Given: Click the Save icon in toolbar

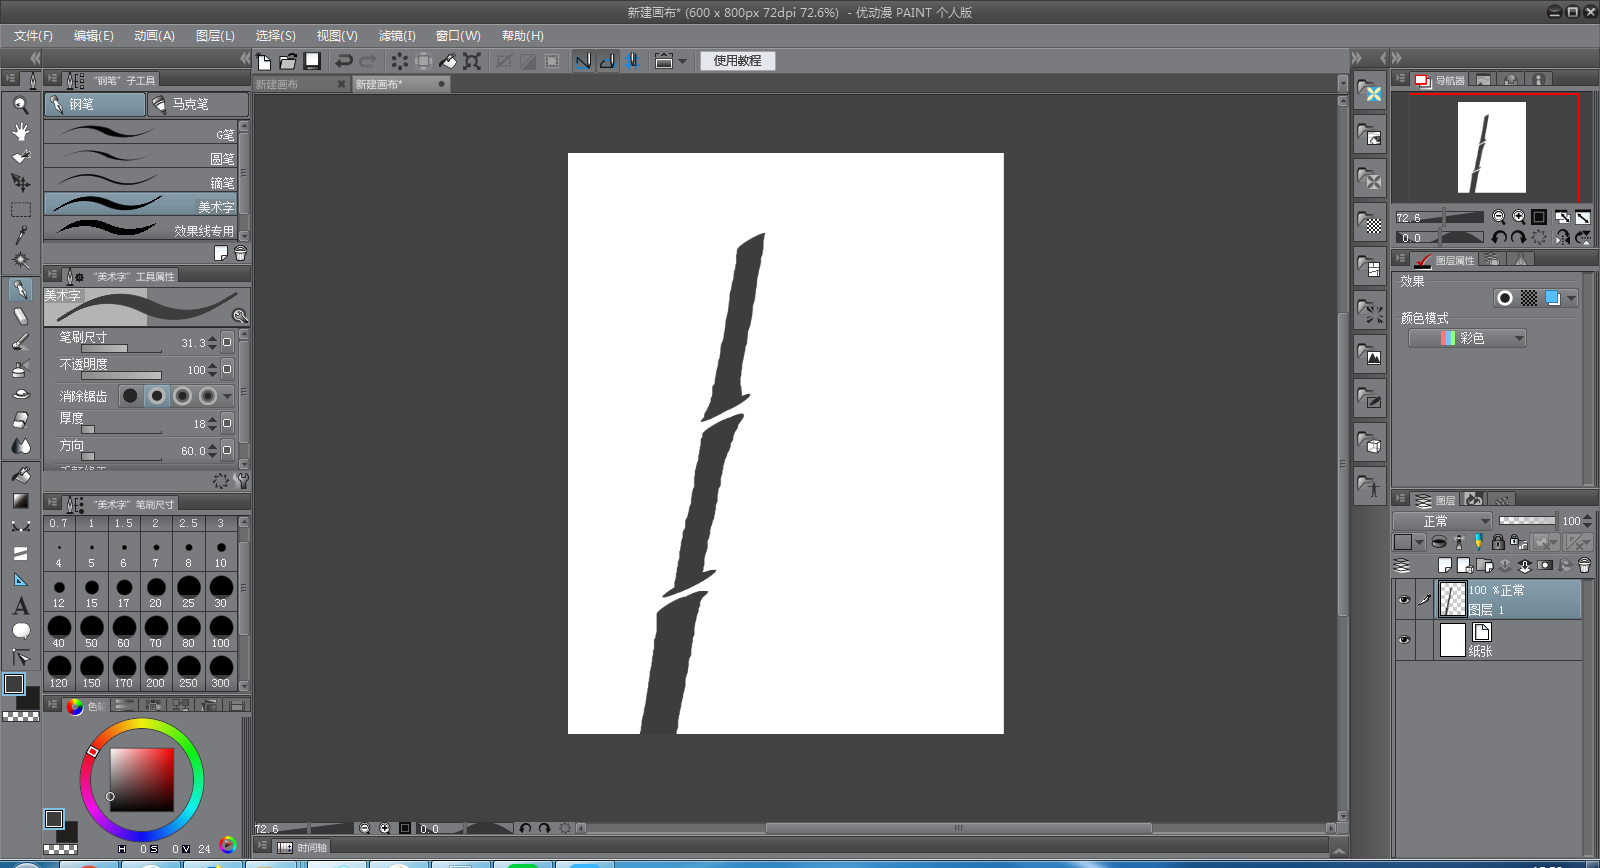Looking at the screenshot, I should click(x=312, y=61).
